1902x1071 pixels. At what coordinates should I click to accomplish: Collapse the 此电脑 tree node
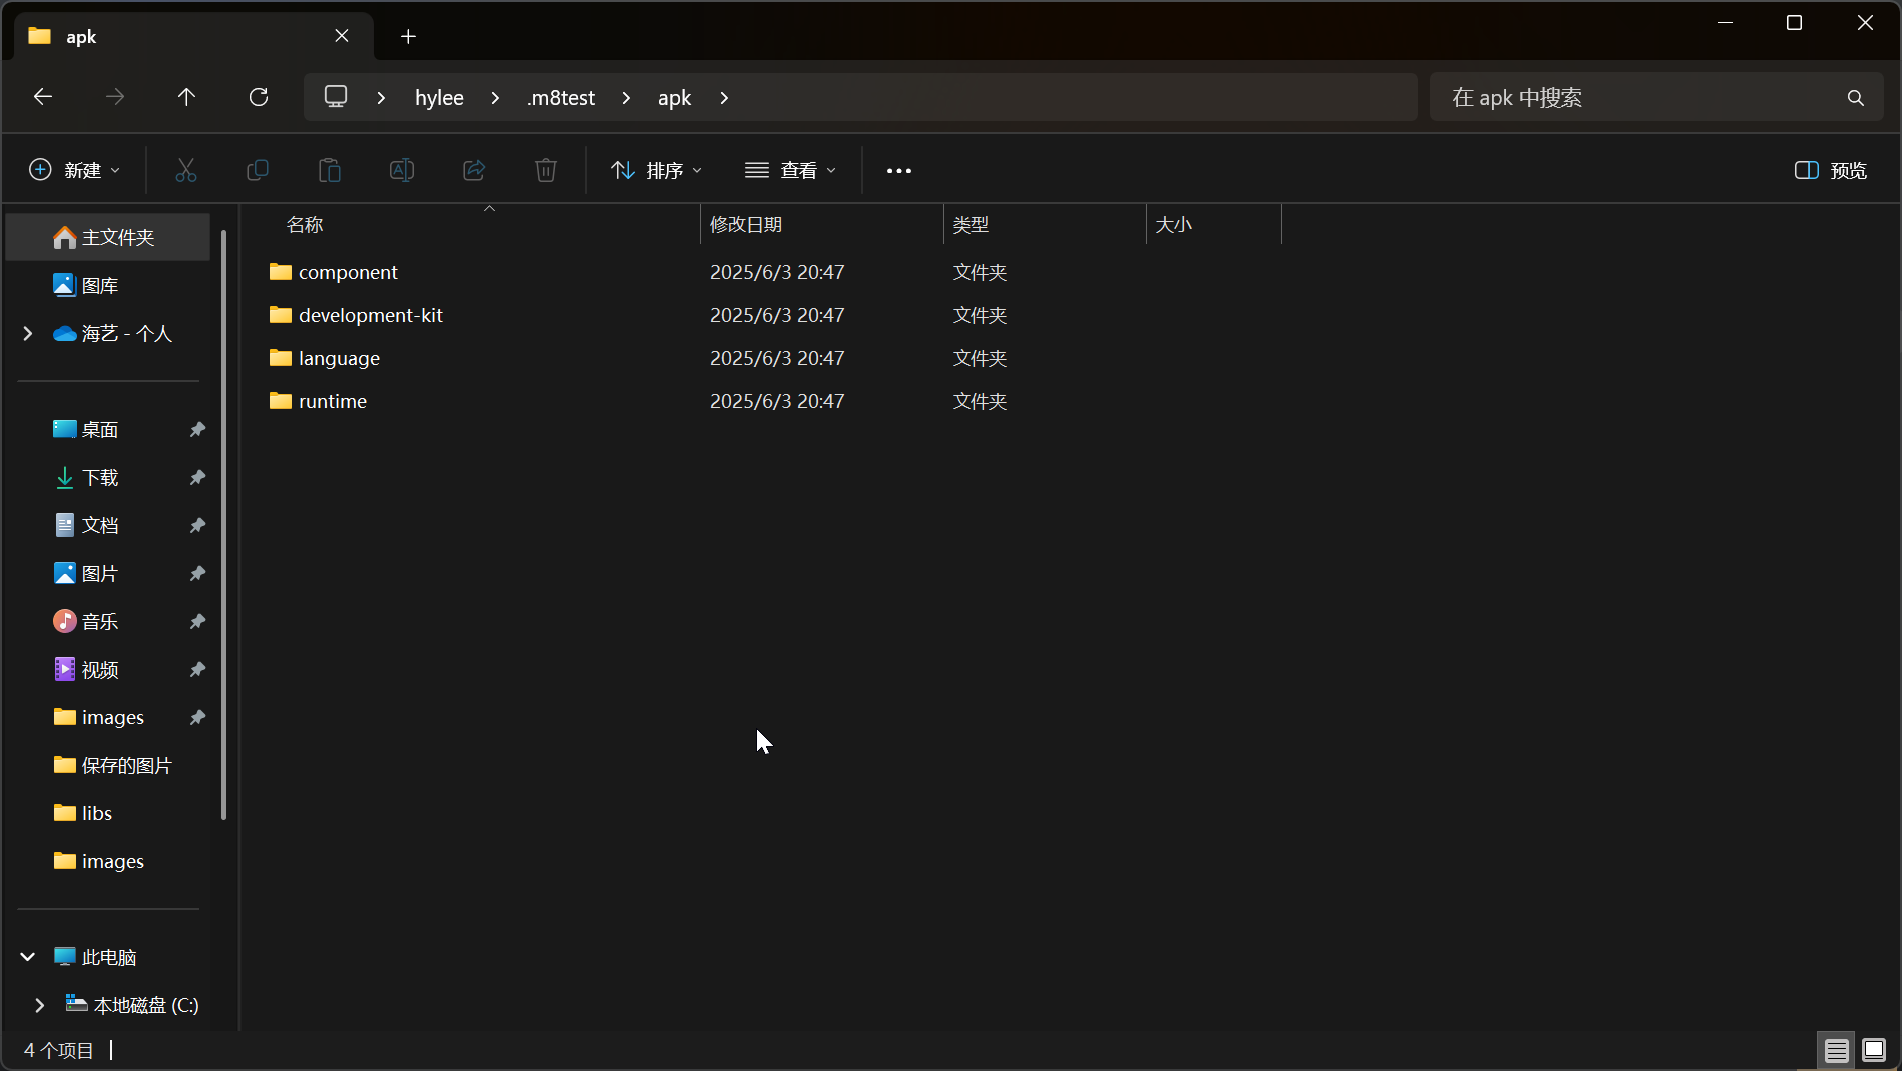coord(28,957)
